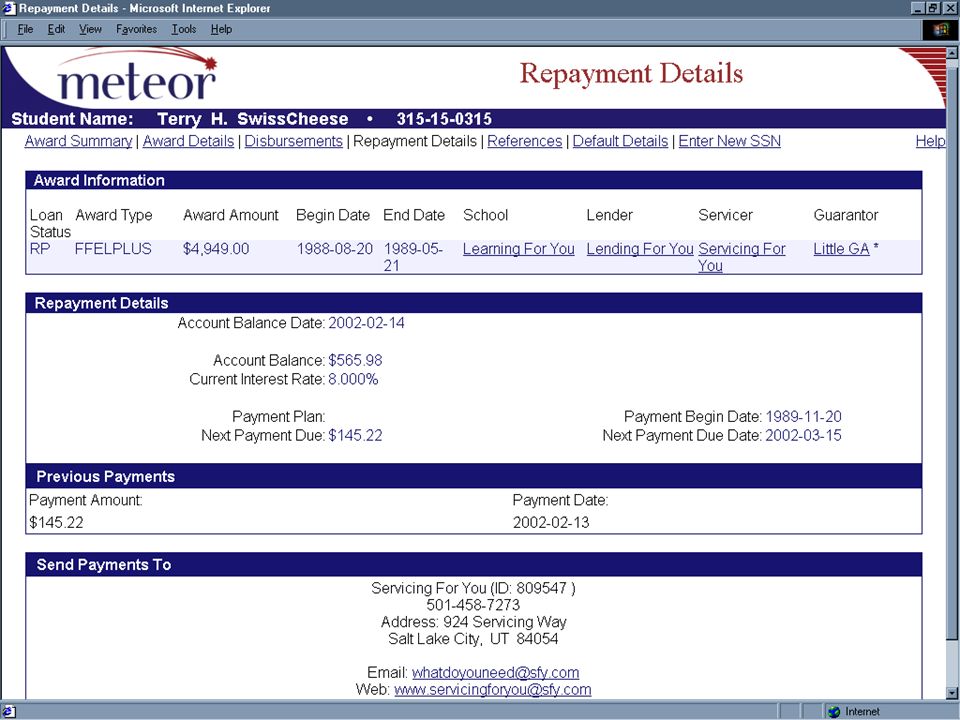Click previous payment date 2002-02-13
Viewport: 960px width, 720px height.
coord(551,522)
